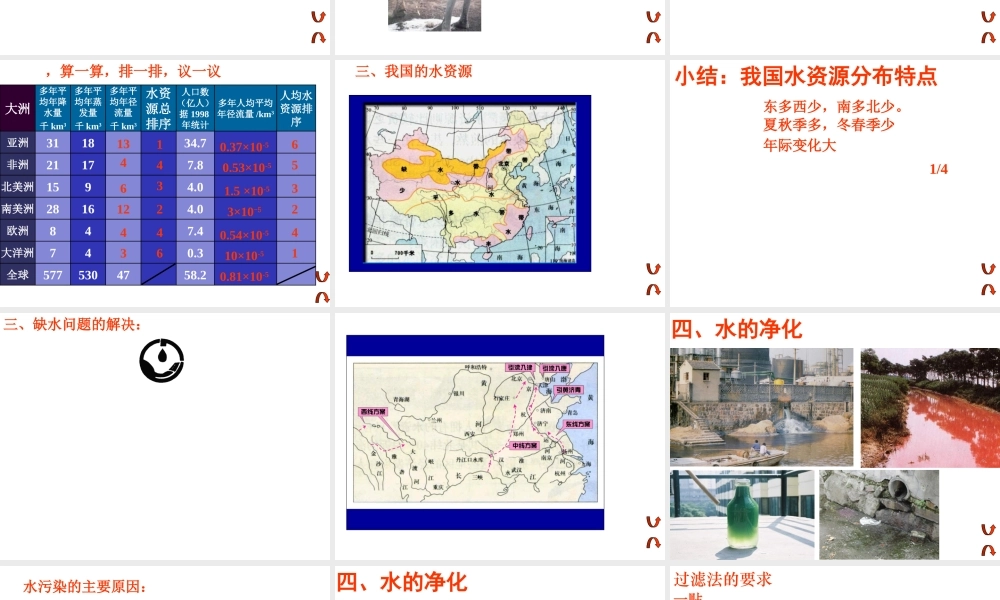Click the 34.7 population cell for 亚洲
The height and width of the screenshot is (600, 1000).
point(195,143)
